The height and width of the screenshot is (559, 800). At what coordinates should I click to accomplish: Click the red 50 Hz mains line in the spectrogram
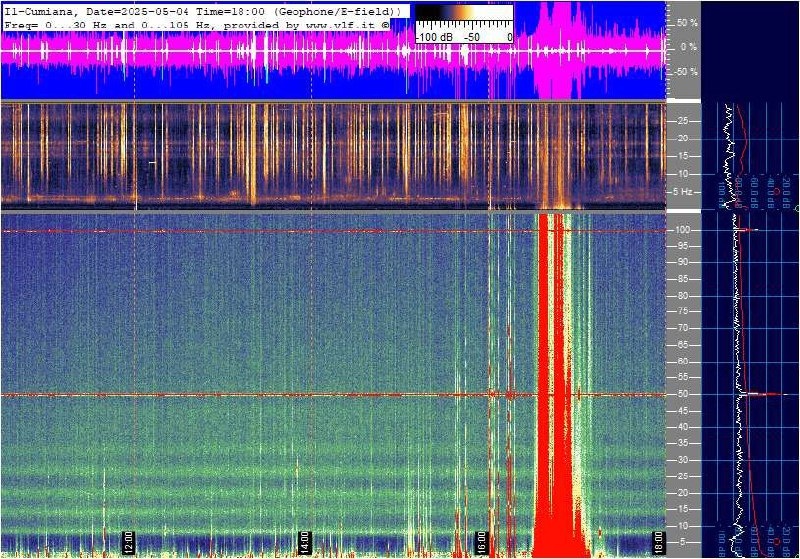tap(333, 395)
